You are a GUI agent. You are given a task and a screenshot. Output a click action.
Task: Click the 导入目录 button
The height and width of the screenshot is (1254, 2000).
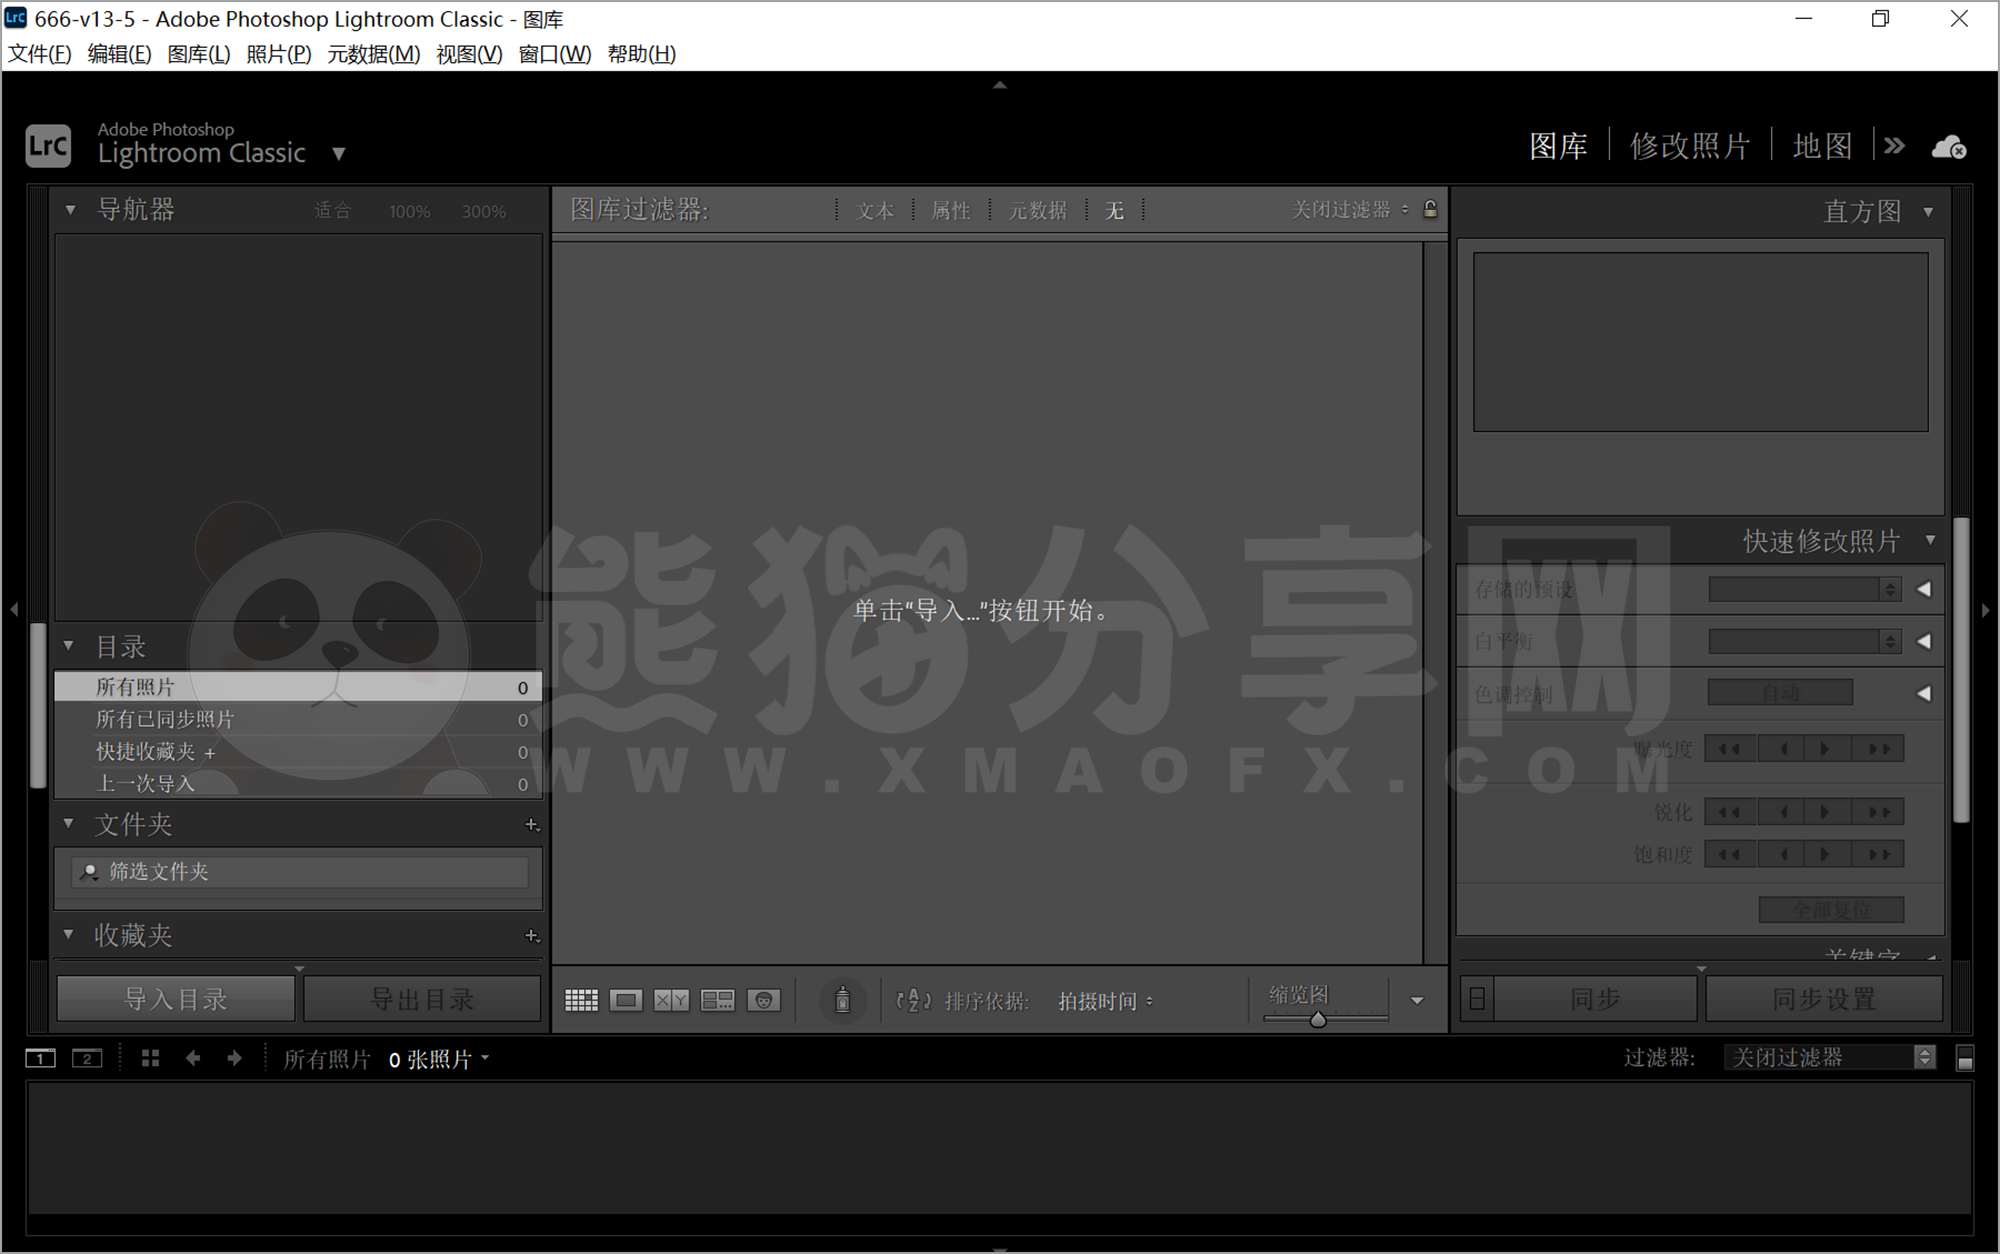tap(175, 997)
